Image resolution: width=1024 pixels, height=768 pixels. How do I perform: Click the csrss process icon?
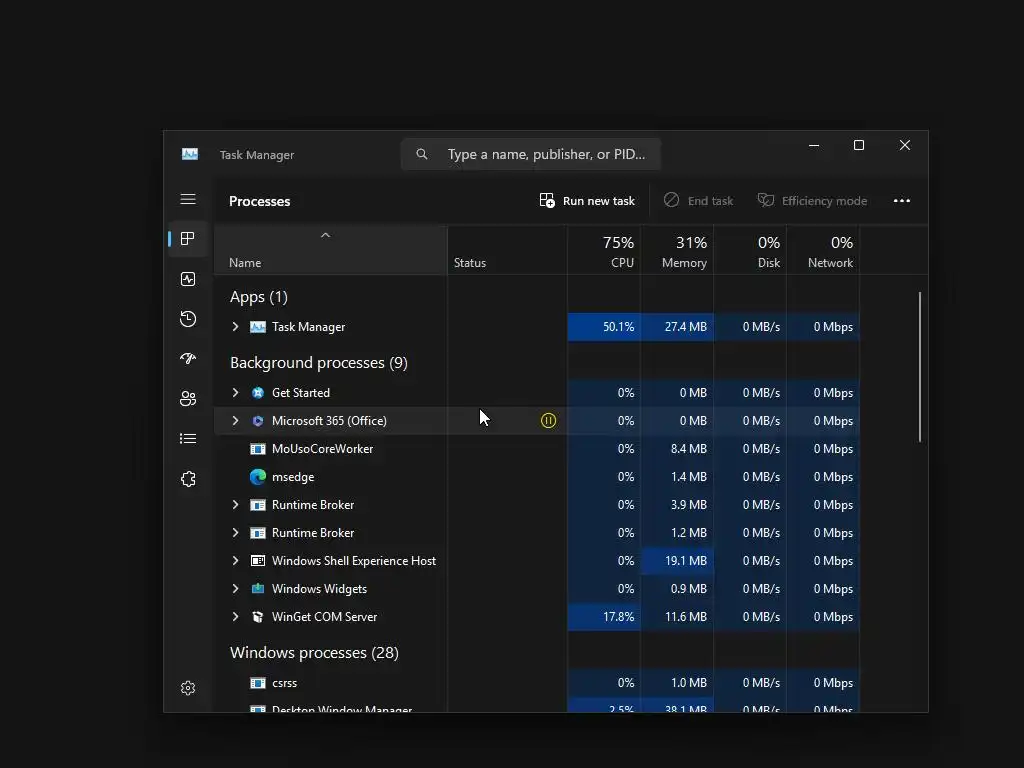tap(258, 682)
